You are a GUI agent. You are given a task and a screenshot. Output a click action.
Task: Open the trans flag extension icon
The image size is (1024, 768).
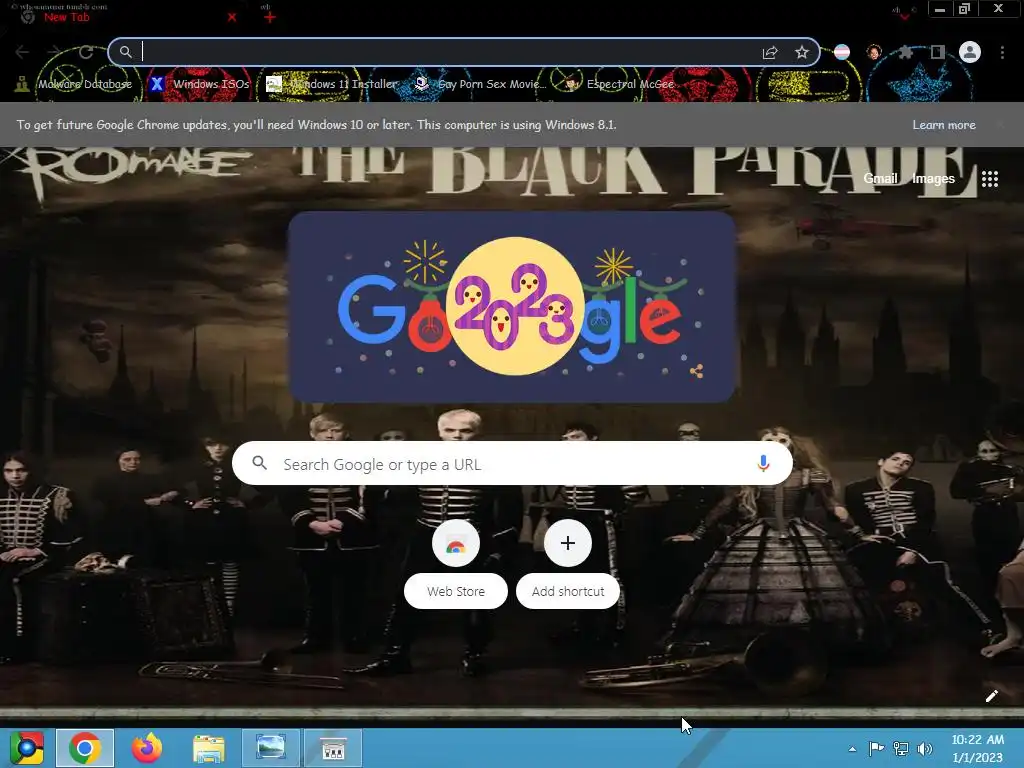[x=842, y=52]
